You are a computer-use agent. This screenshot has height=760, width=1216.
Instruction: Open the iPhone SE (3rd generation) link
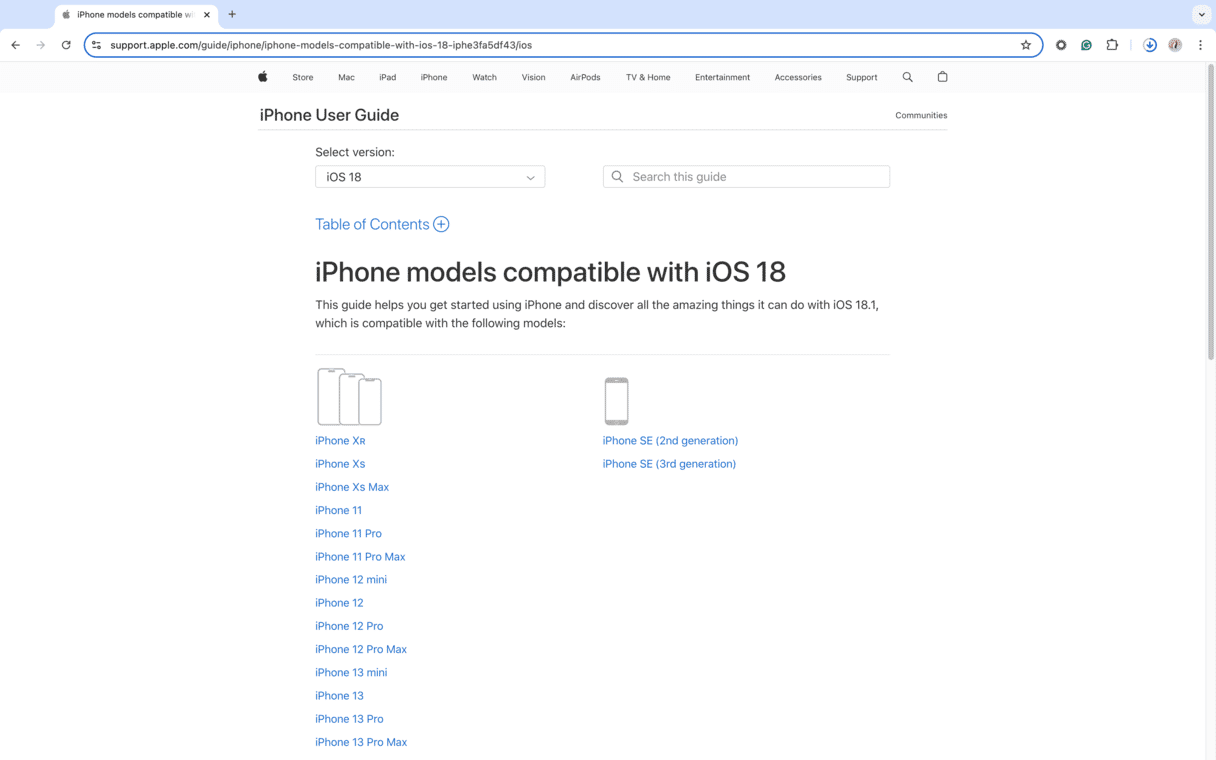click(669, 464)
